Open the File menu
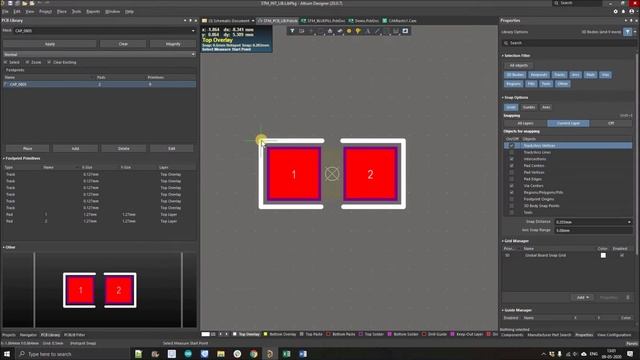The width and height of the screenshot is (640, 360). pos(5,11)
